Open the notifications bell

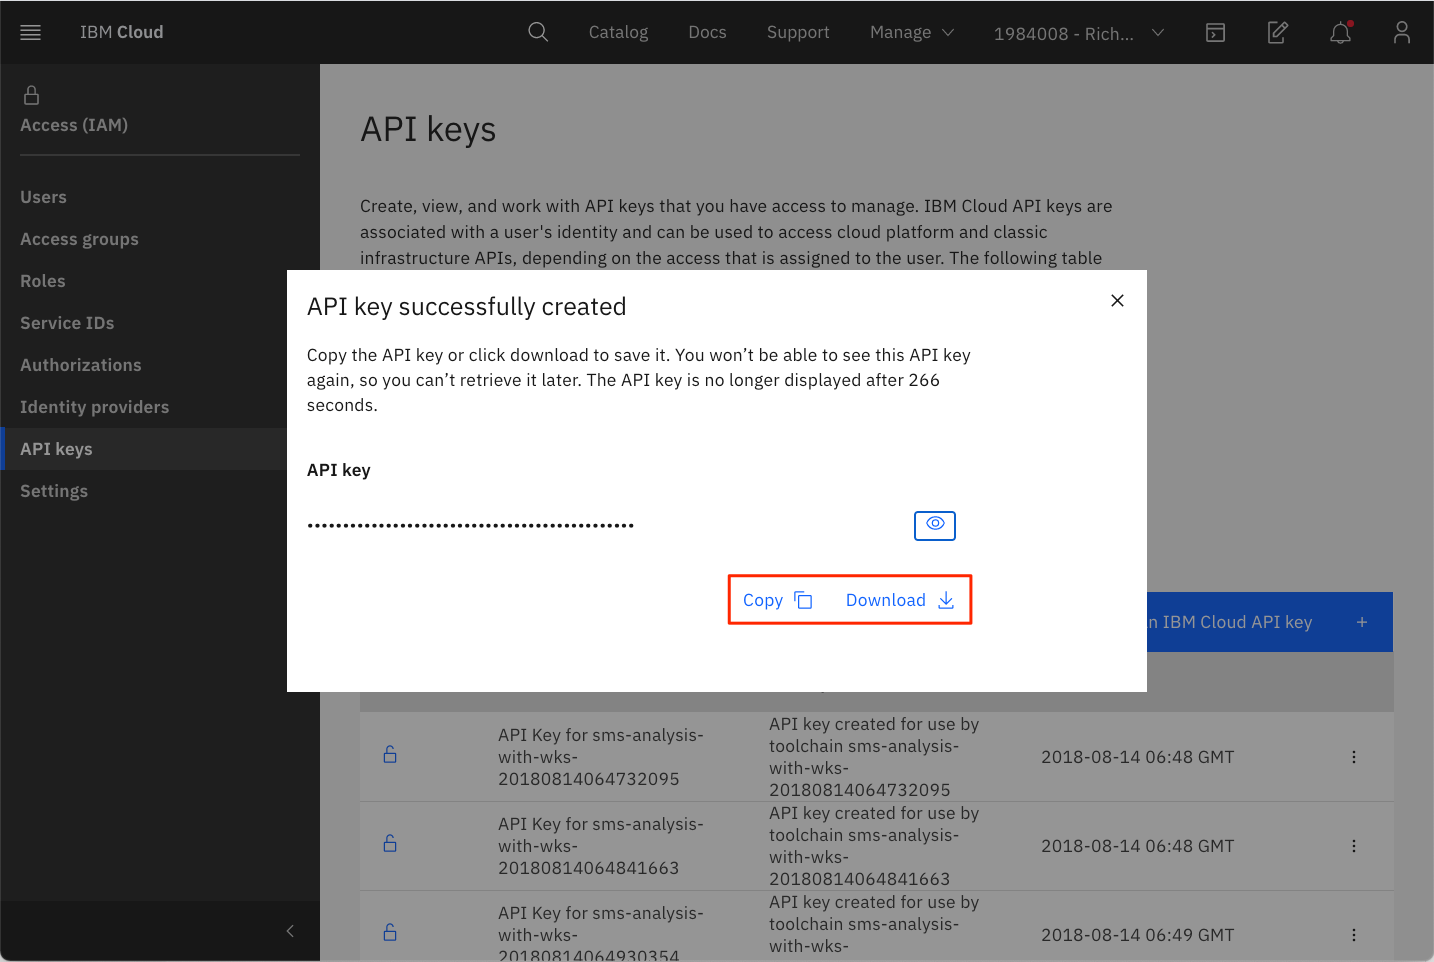pyautogui.click(x=1341, y=32)
